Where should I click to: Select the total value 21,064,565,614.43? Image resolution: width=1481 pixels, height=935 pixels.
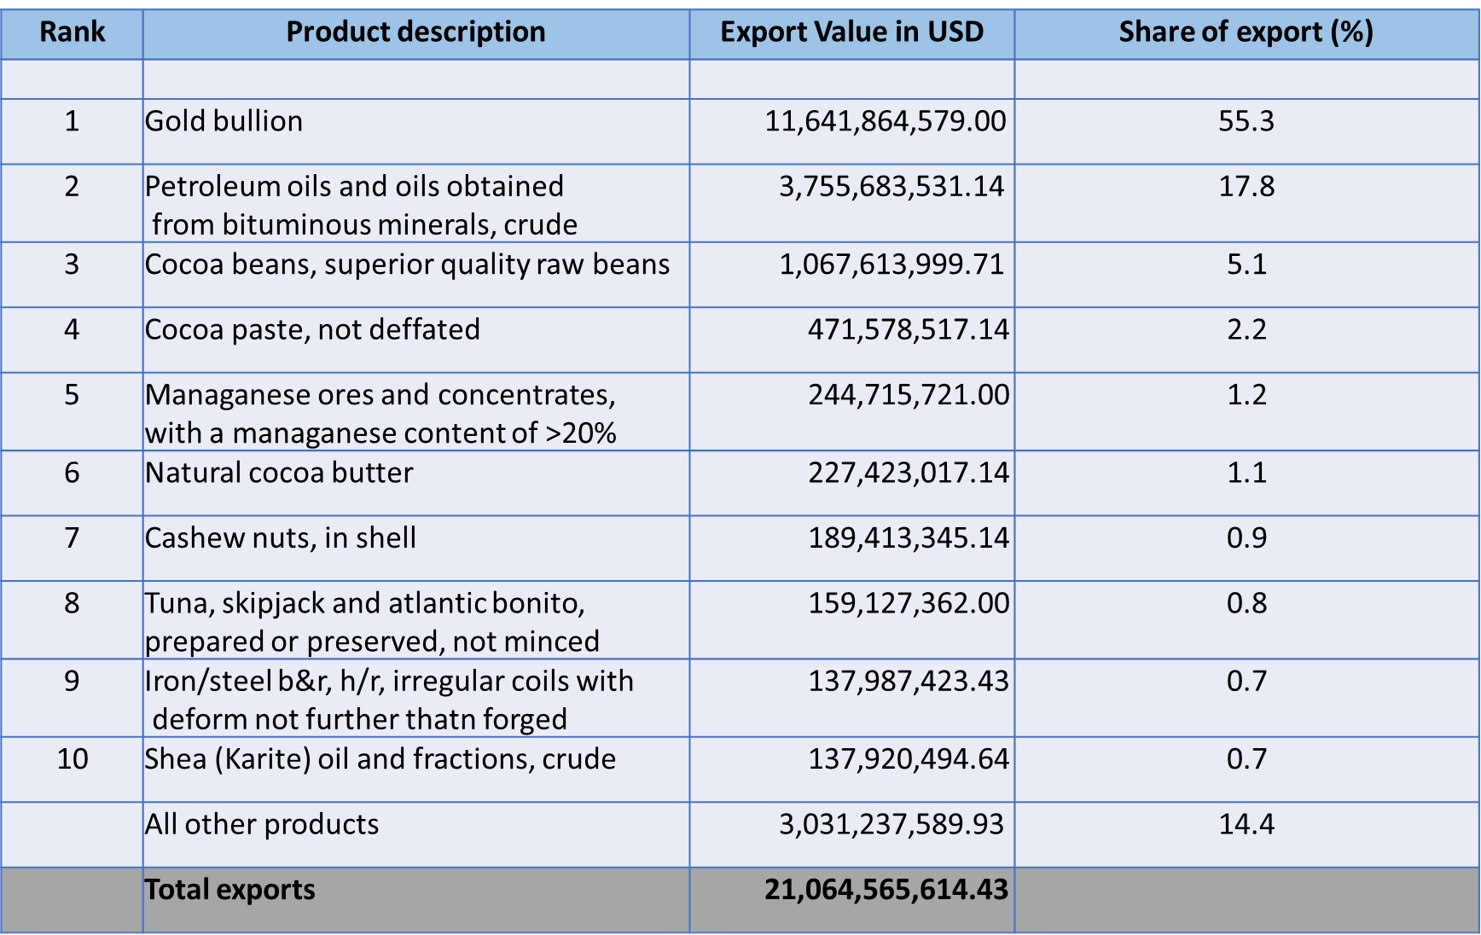886,890
